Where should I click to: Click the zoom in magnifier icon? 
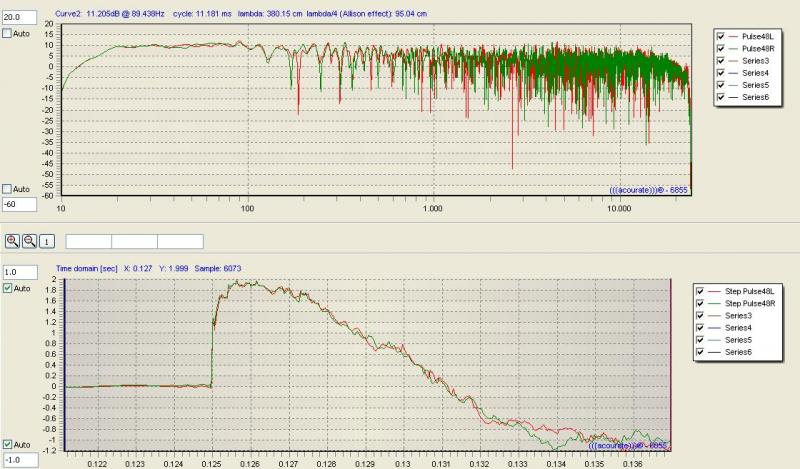click(12, 241)
